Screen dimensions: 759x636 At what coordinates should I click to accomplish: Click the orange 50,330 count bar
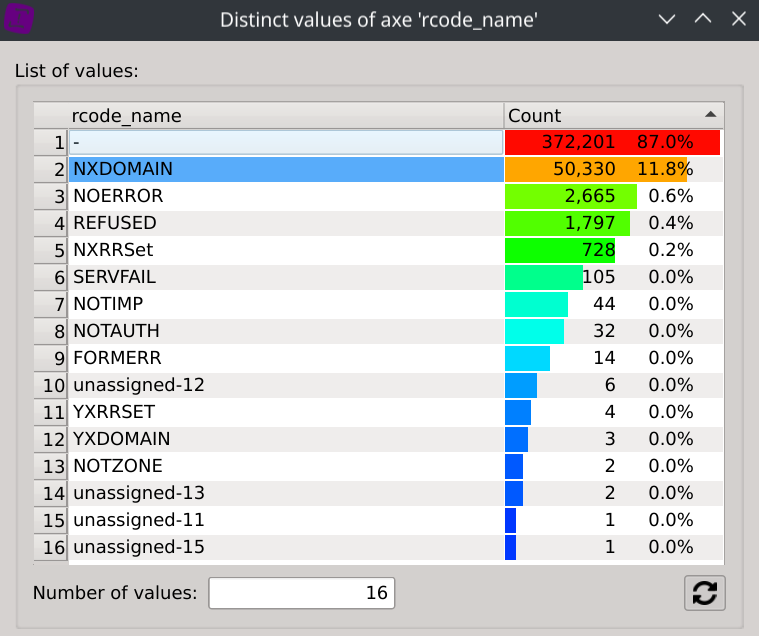coord(596,169)
